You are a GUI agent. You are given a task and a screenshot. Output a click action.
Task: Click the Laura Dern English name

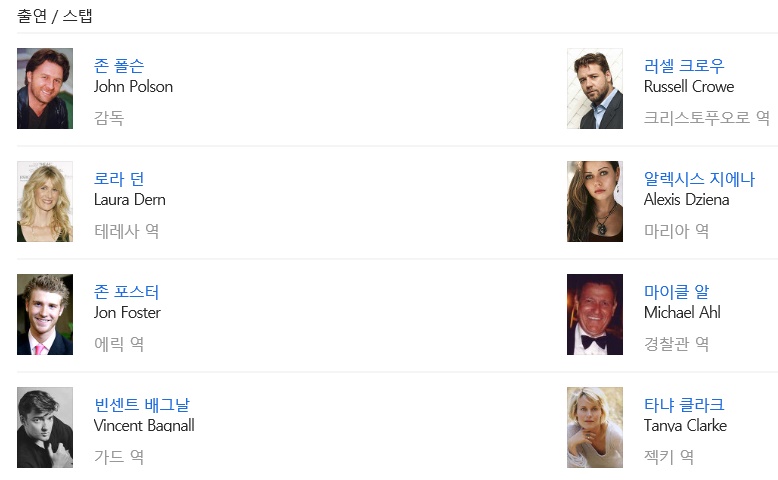129,200
